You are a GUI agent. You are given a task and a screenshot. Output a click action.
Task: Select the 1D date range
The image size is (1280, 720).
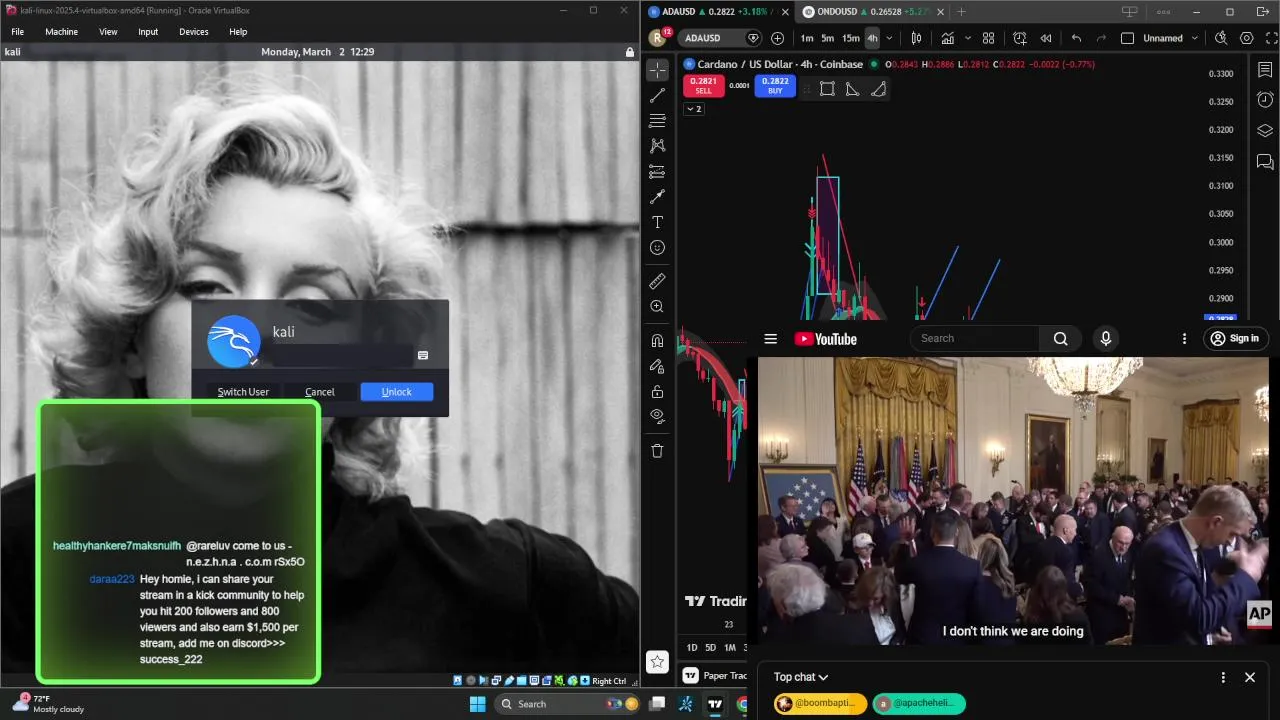coord(692,647)
